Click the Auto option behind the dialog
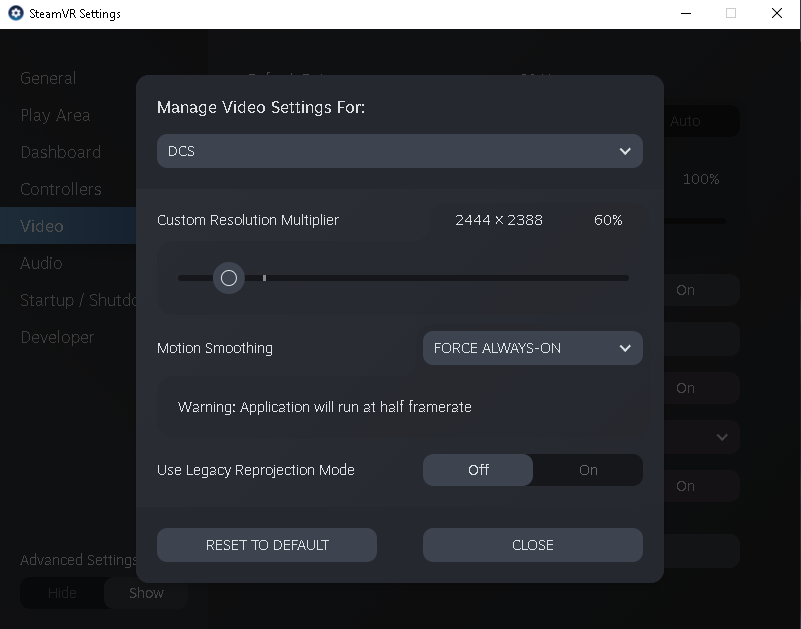This screenshot has height=629, width=801. (x=685, y=121)
